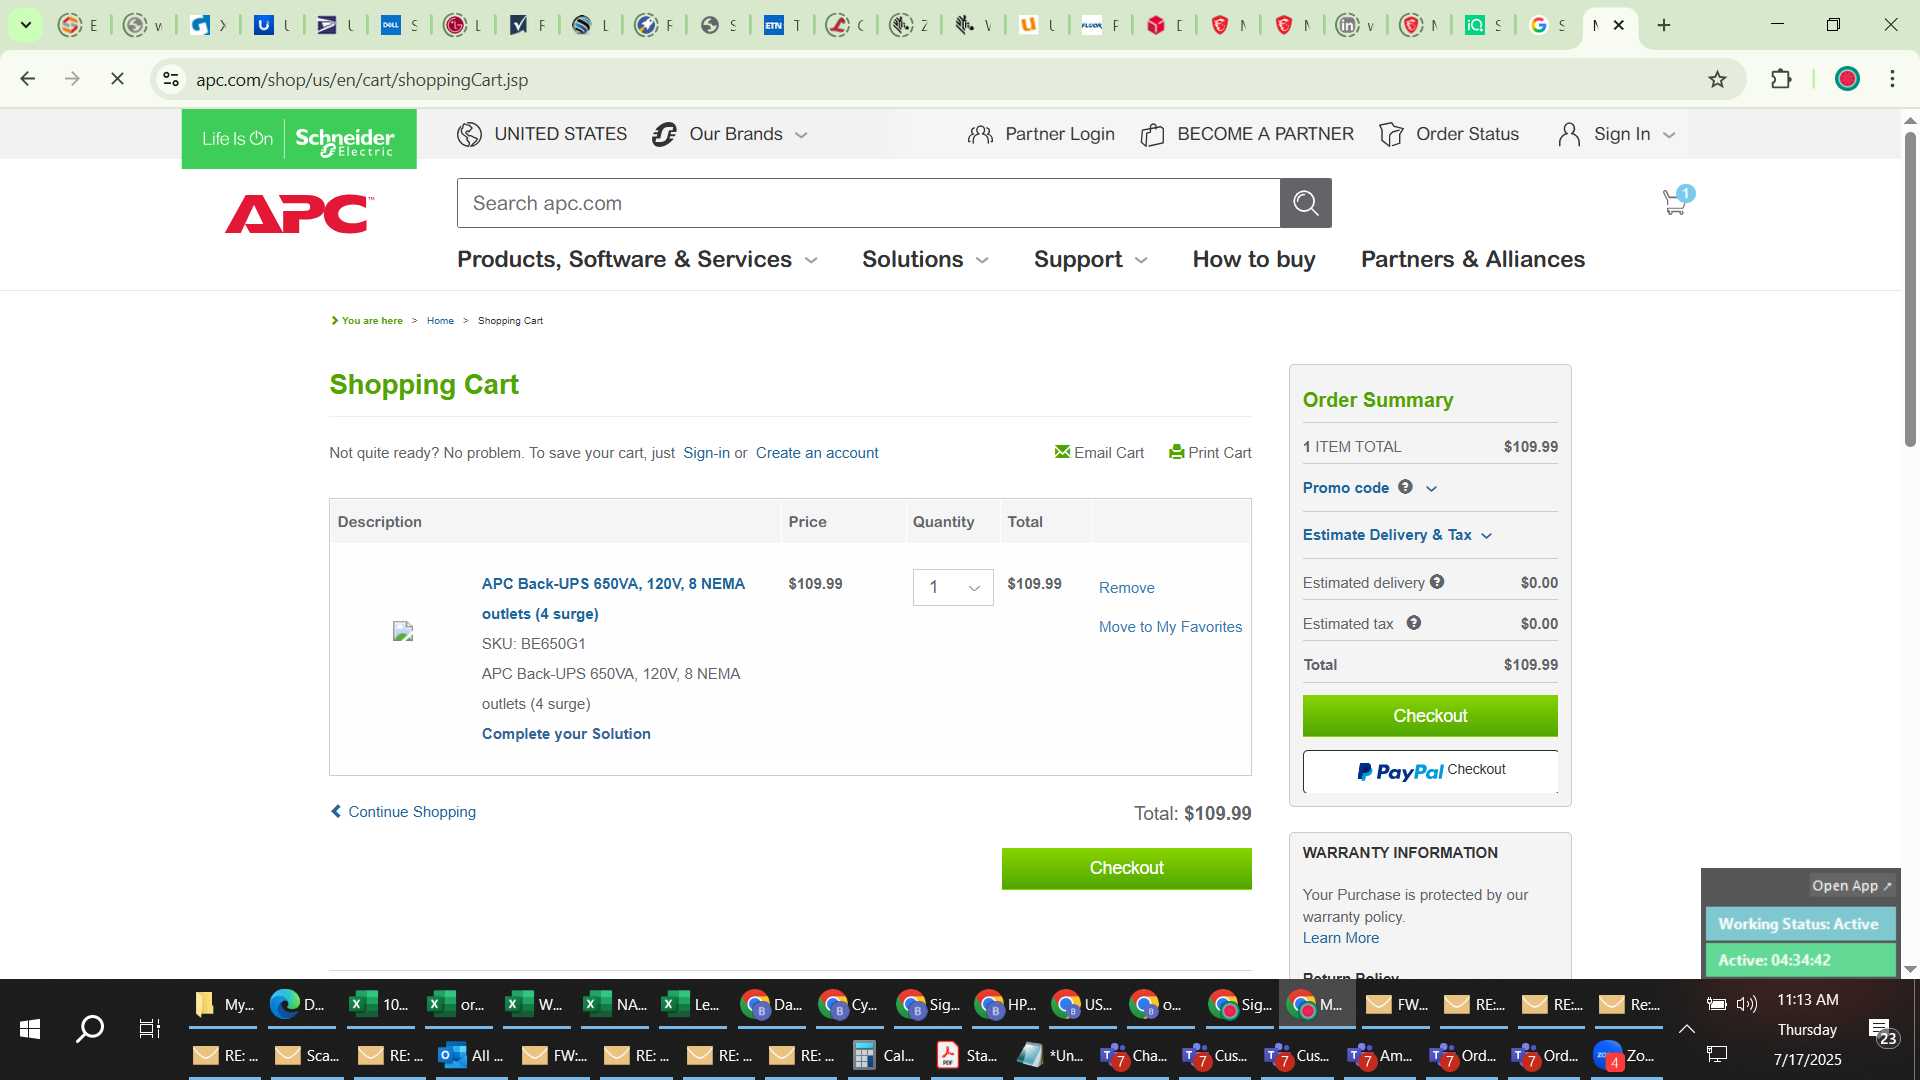The height and width of the screenshot is (1080, 1920).
Task: Open new browser tab
Action: coord(1664,25)
